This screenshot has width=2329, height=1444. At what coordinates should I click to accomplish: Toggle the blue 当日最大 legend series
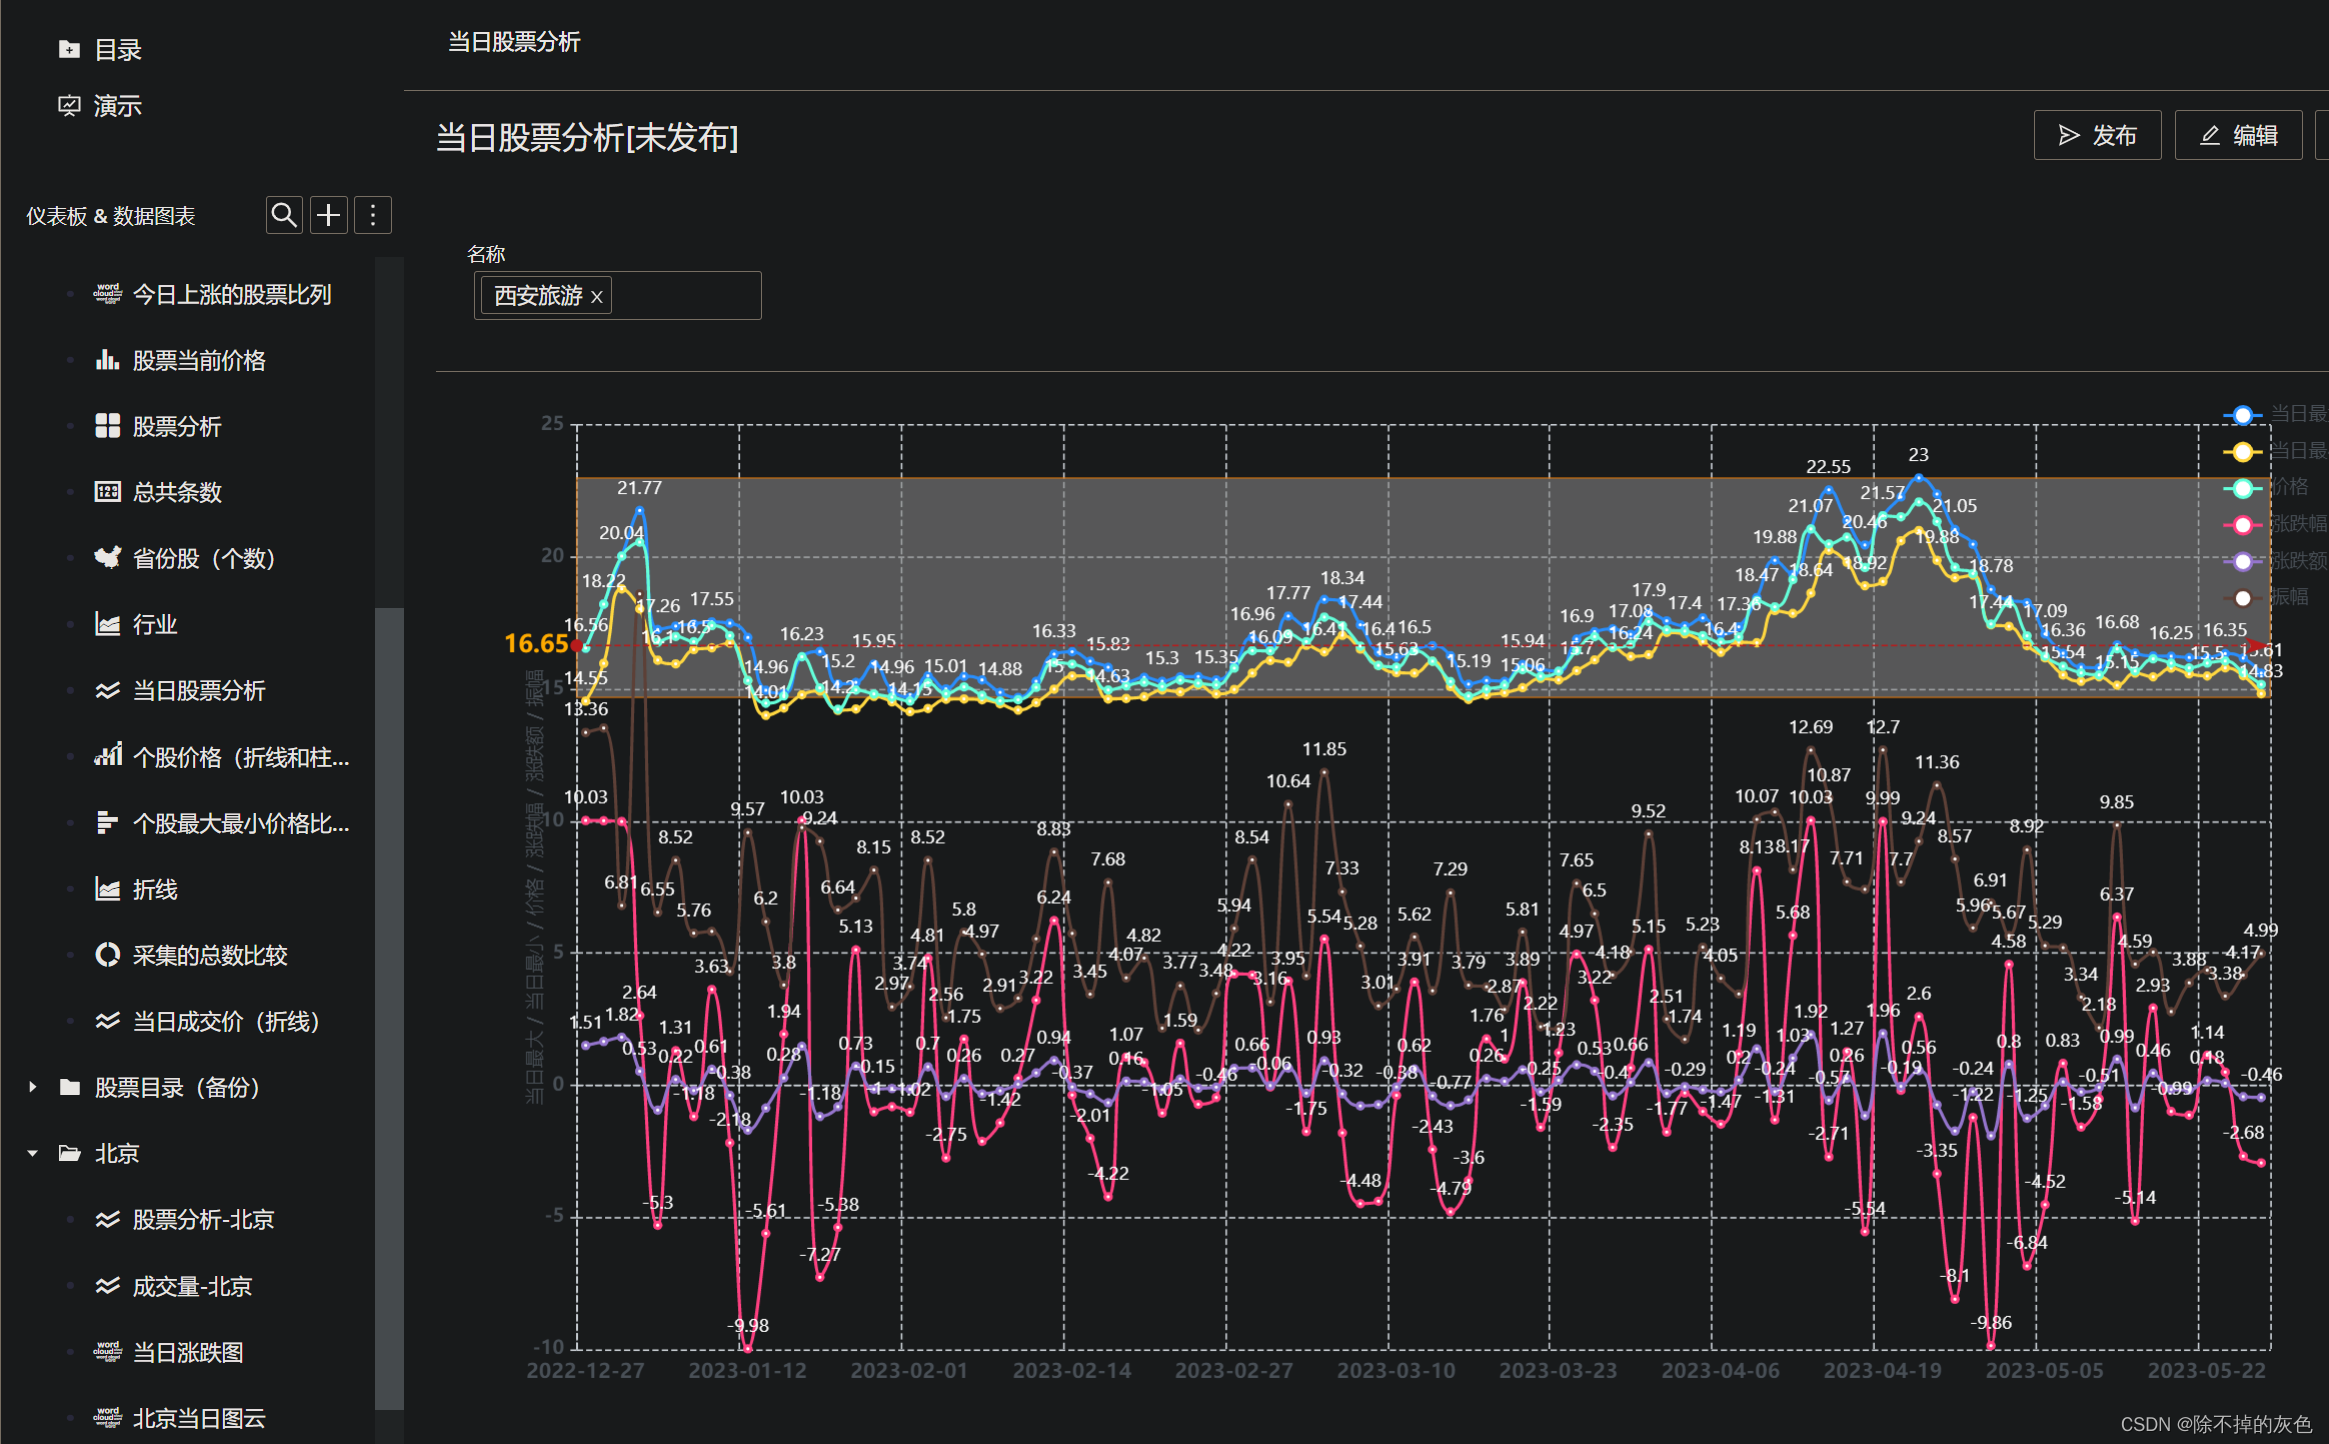point(2243,415)
